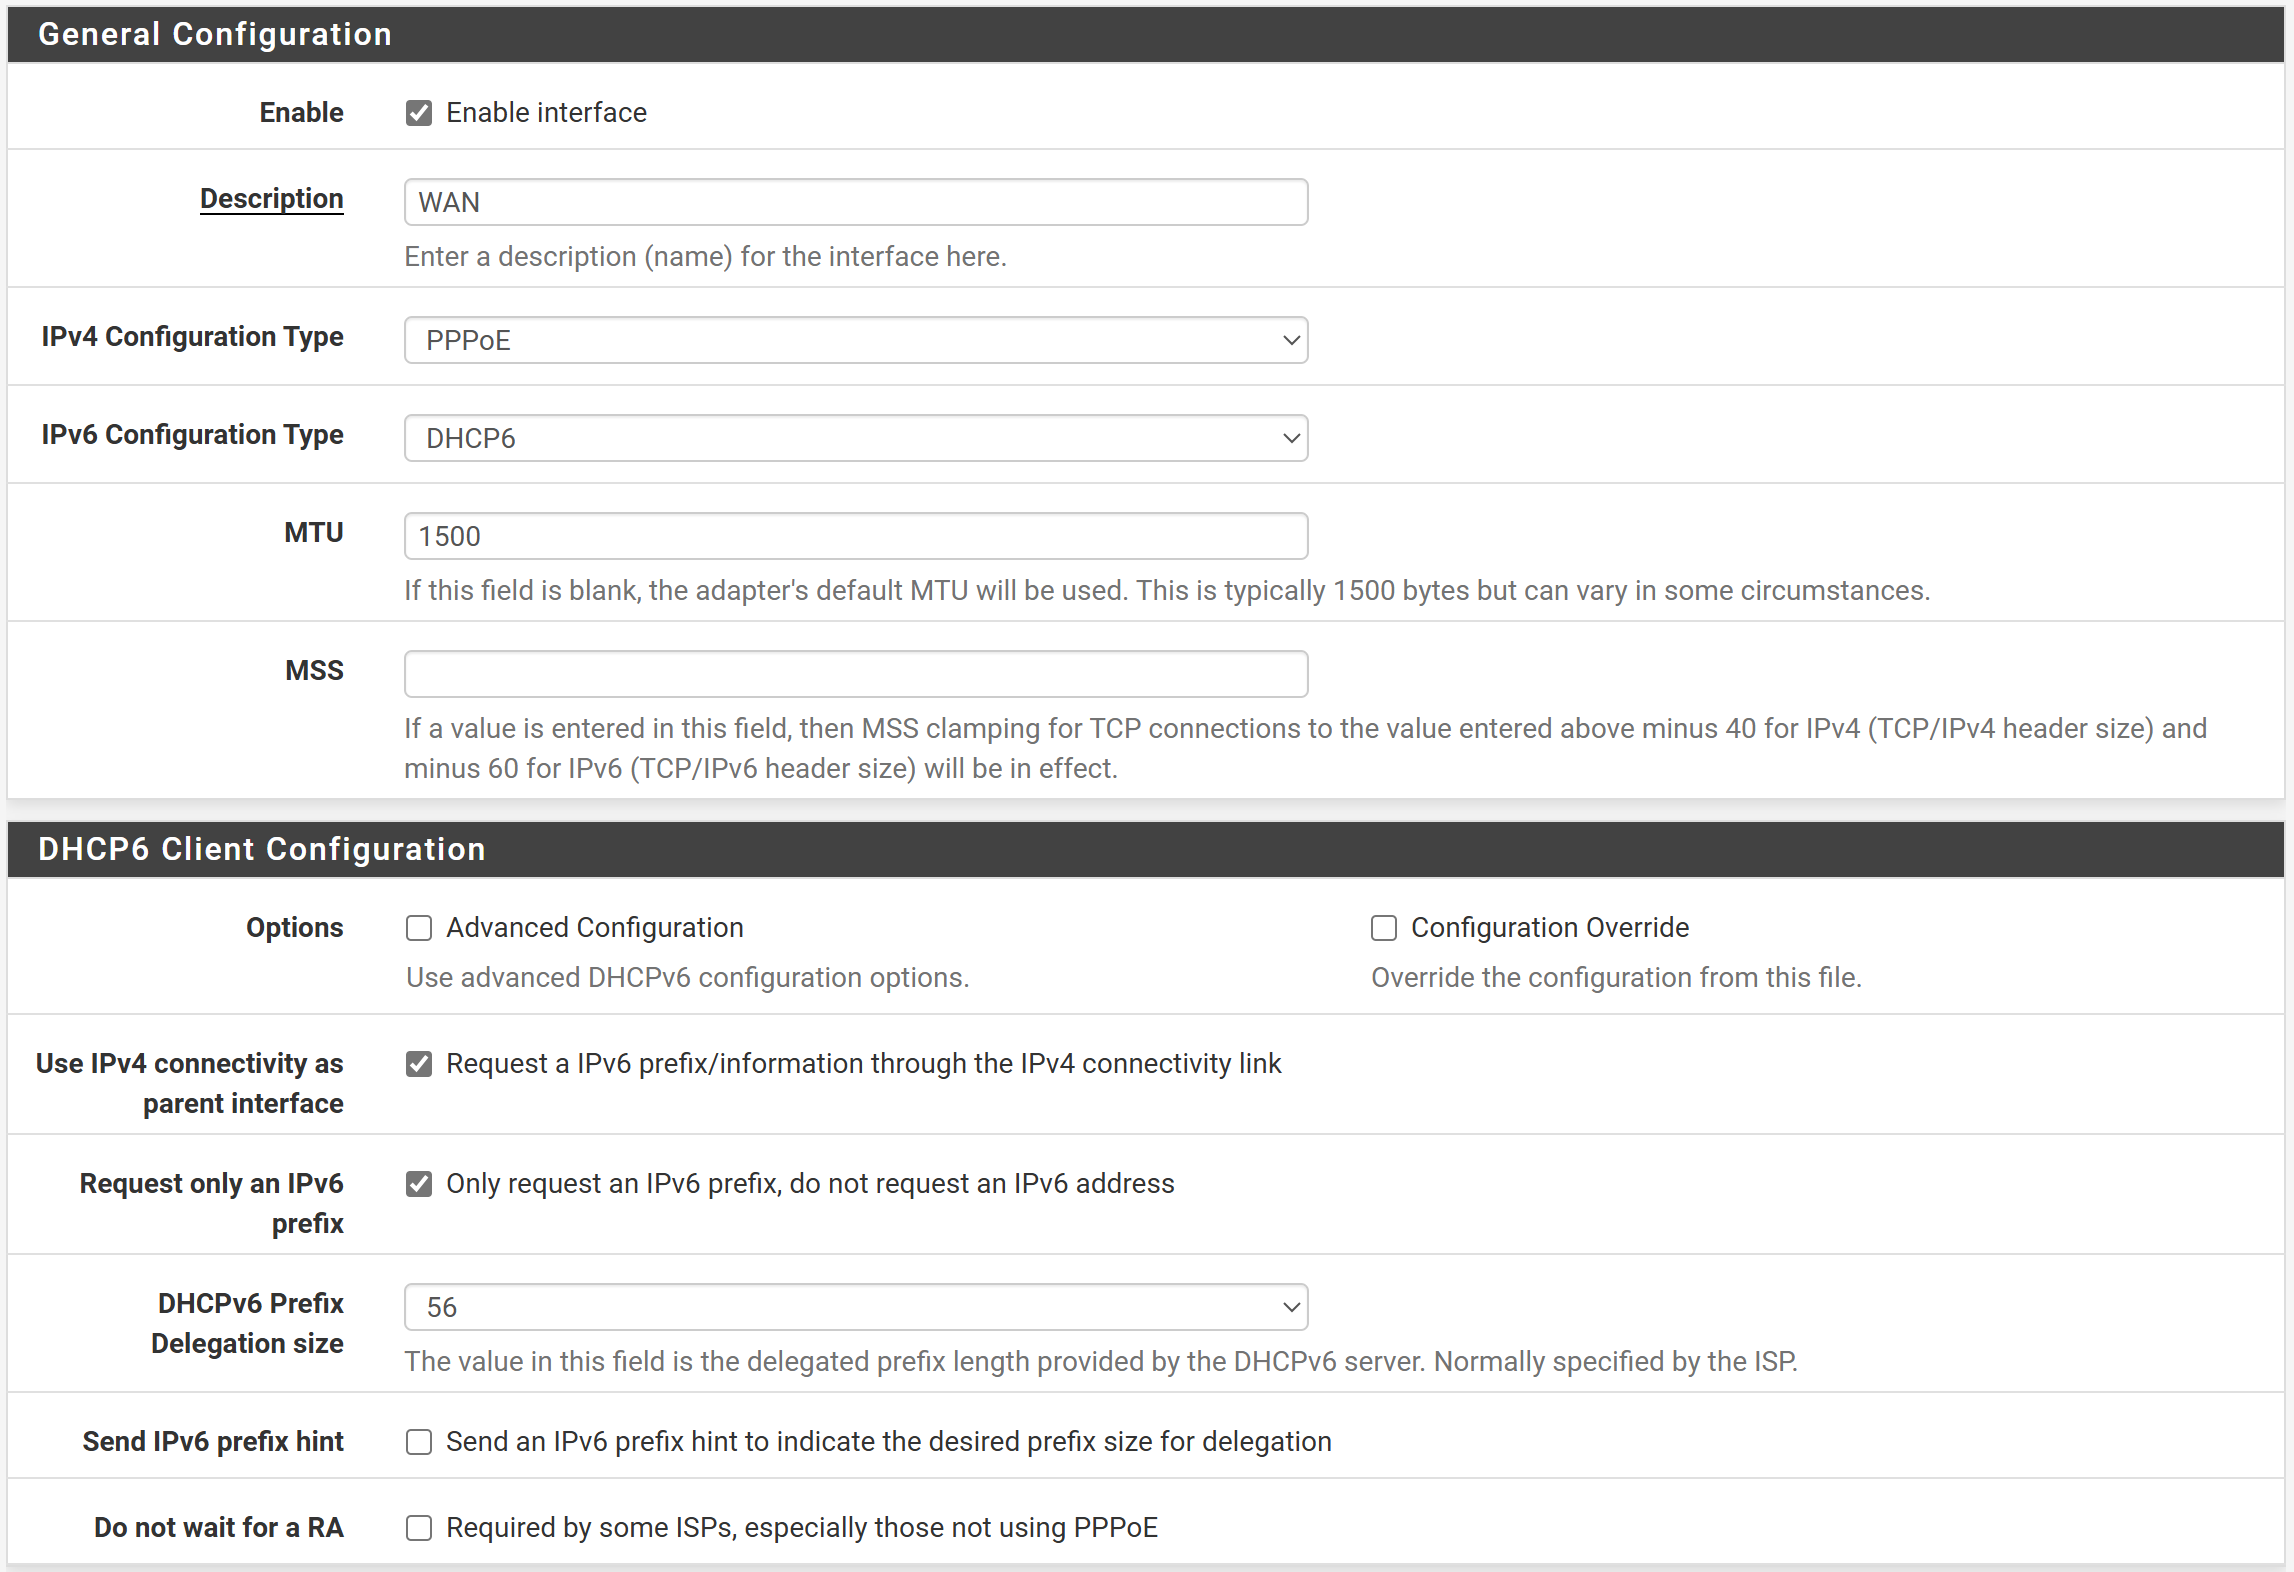
Task: Enable Send an IPv6 prefix hint checkbox
Action: click(419, 1442)
